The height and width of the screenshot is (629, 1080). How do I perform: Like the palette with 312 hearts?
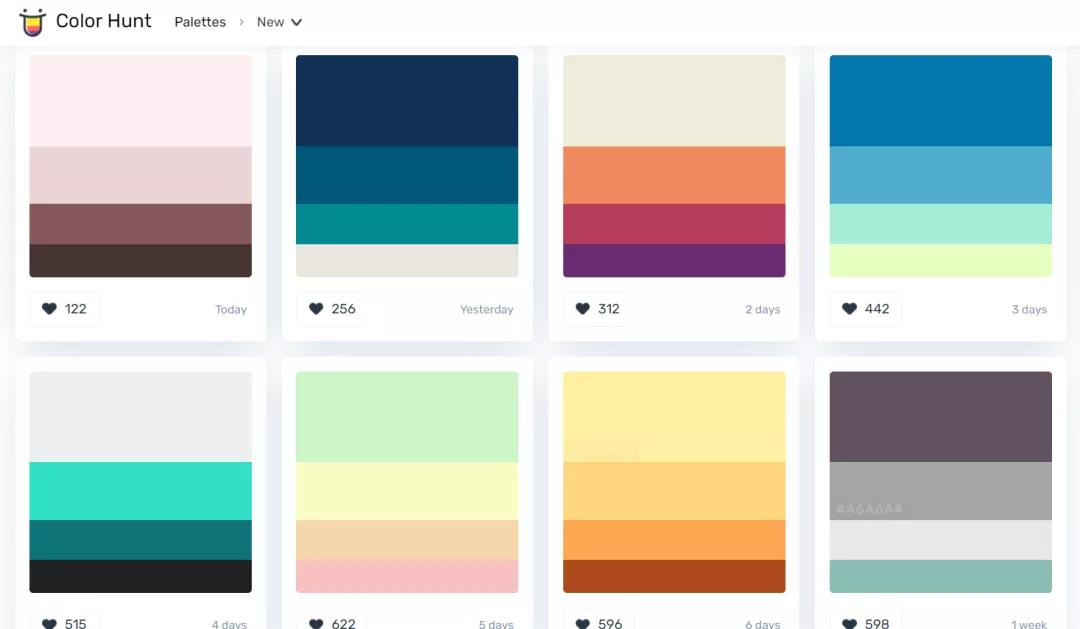tap(597, 309)
